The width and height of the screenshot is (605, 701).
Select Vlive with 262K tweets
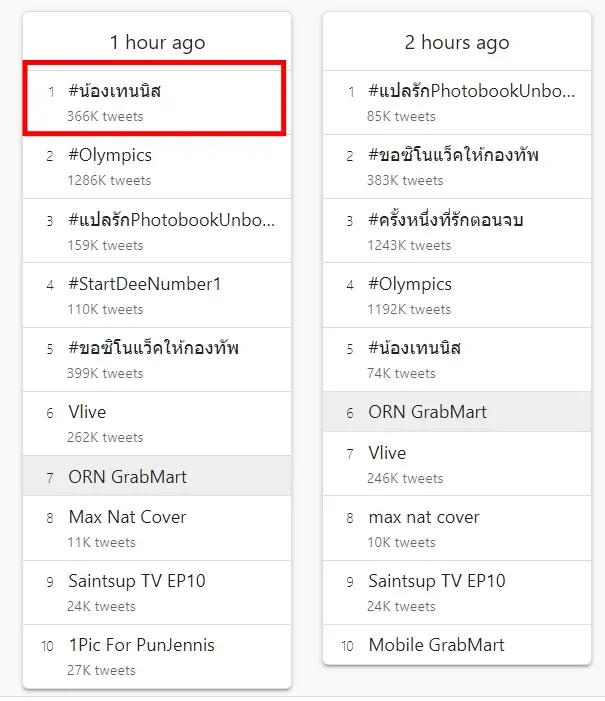pyautogui.click(x=87, y=412)
